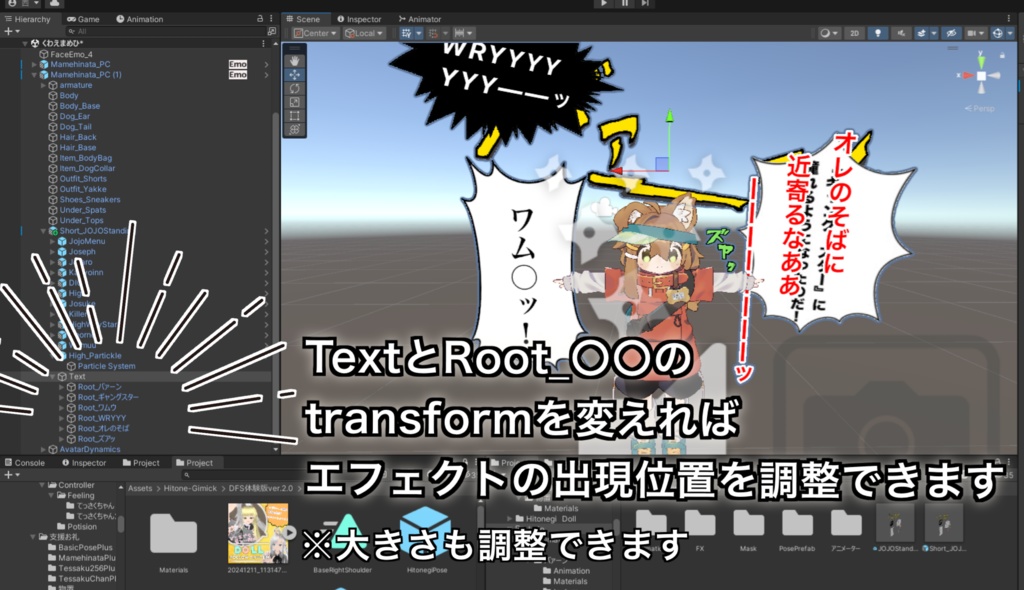Click the Step frame button
This screenshot has height=590, width=1024.
pyautogui.click(x=646, y=6)
